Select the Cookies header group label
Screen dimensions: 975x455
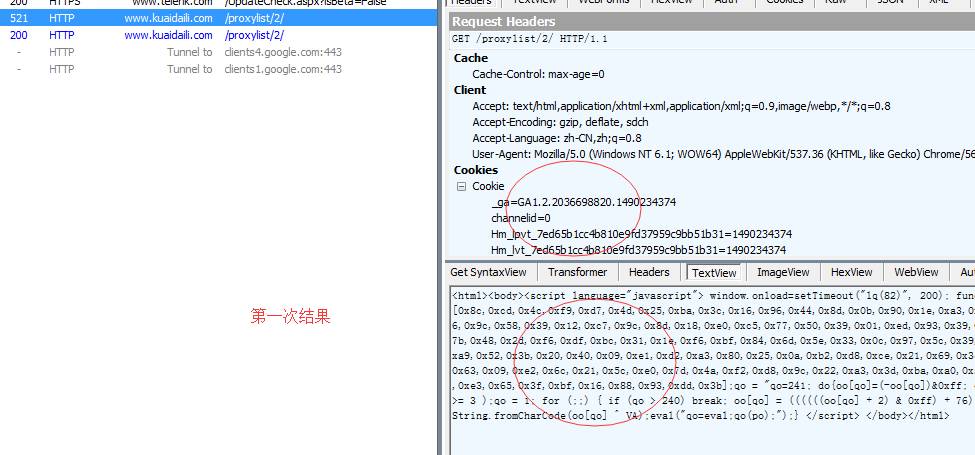coord(476,170)
